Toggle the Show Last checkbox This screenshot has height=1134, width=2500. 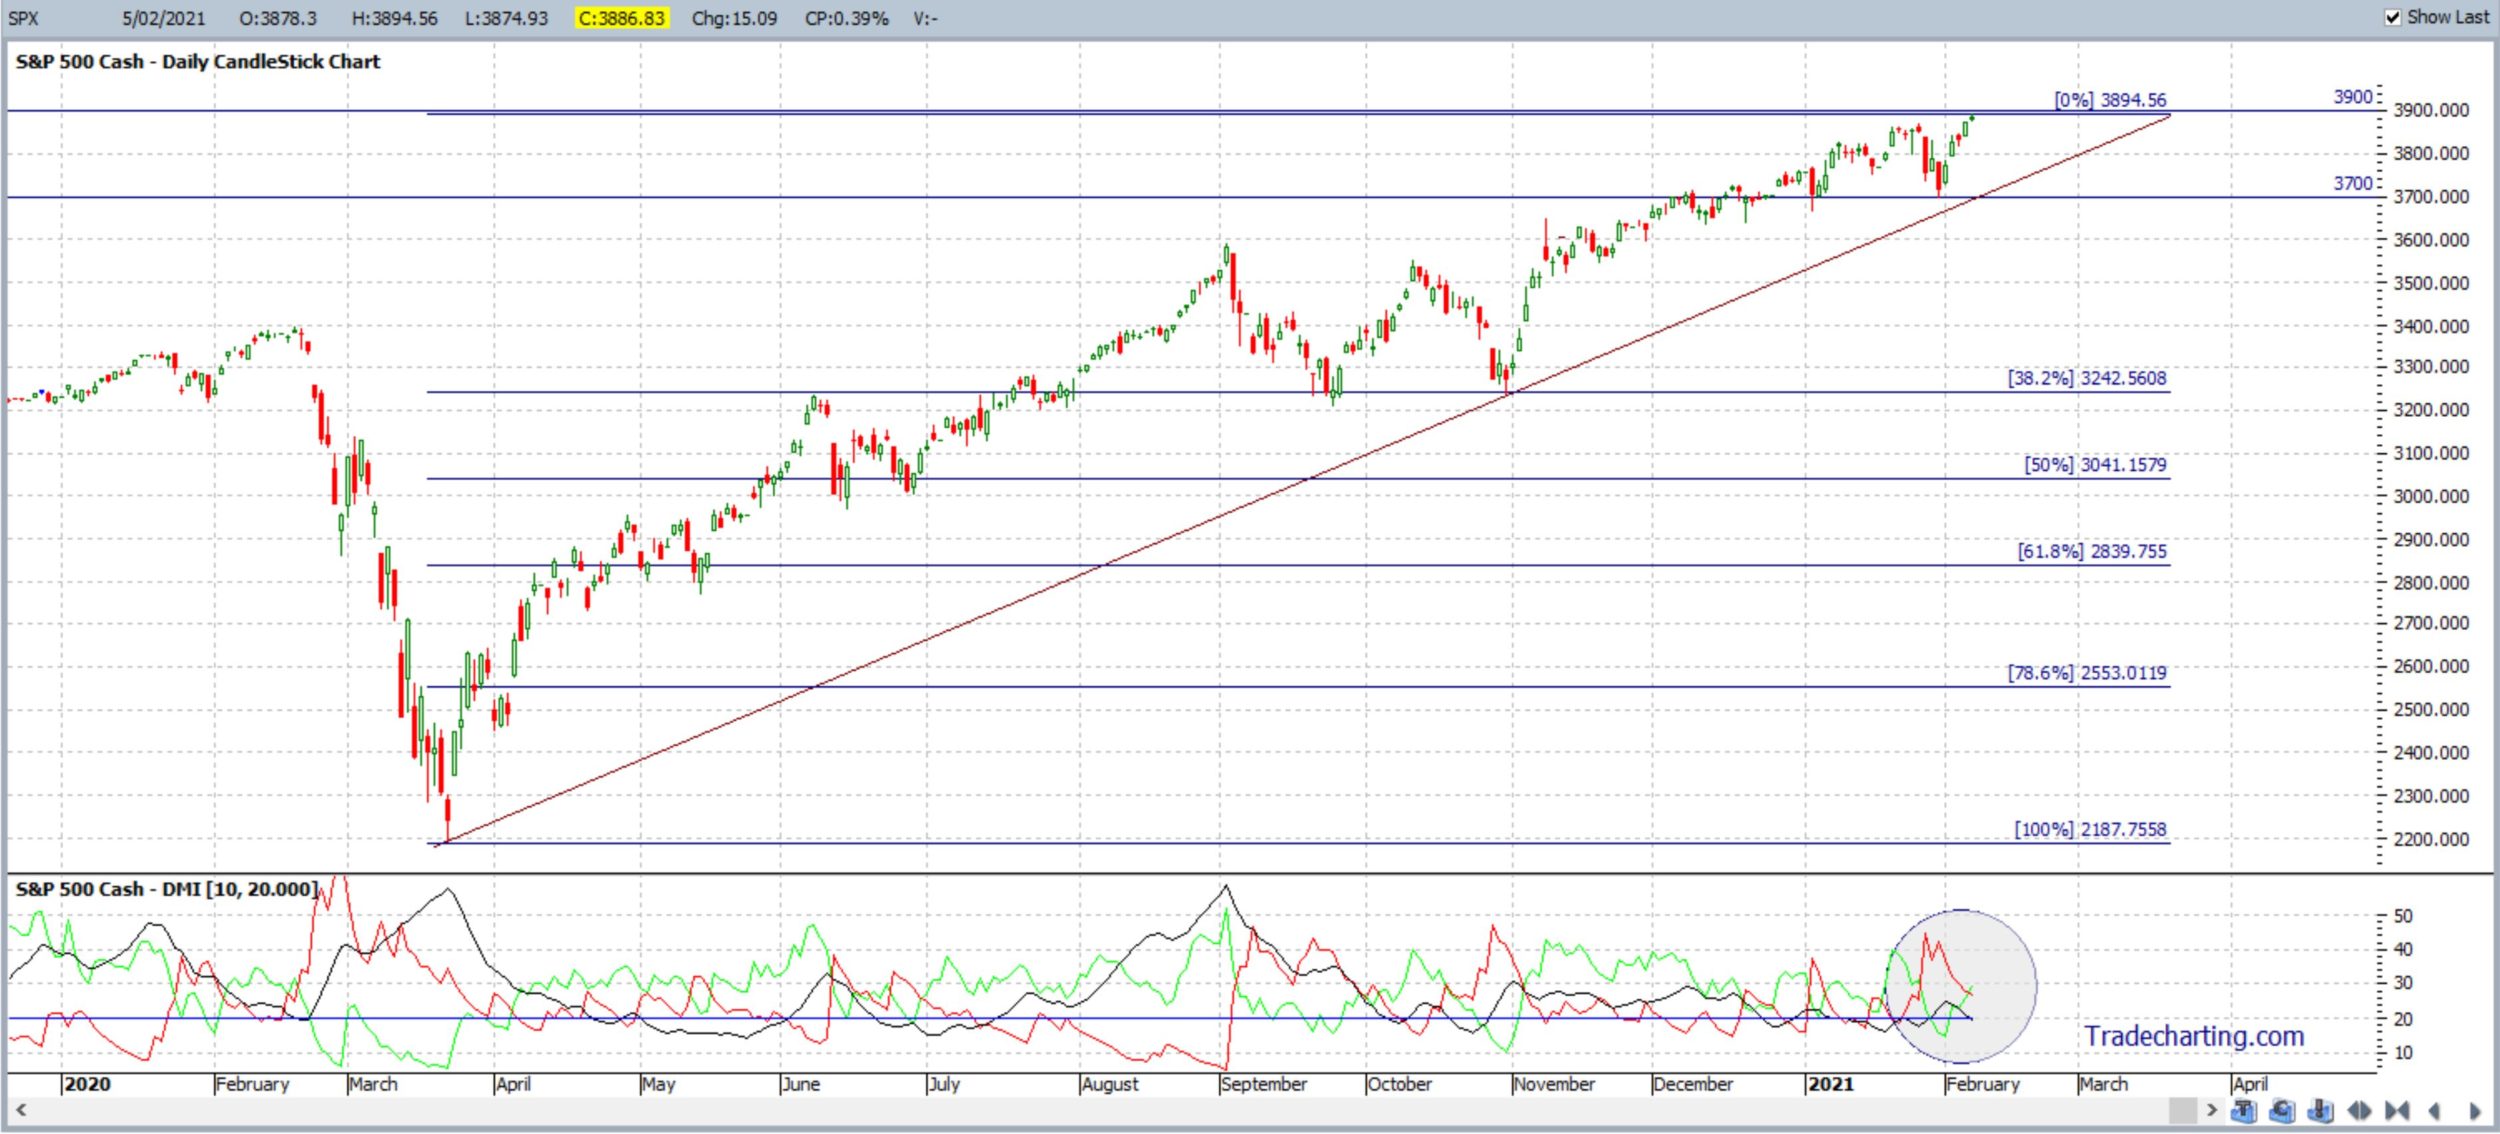(2392, 18)
